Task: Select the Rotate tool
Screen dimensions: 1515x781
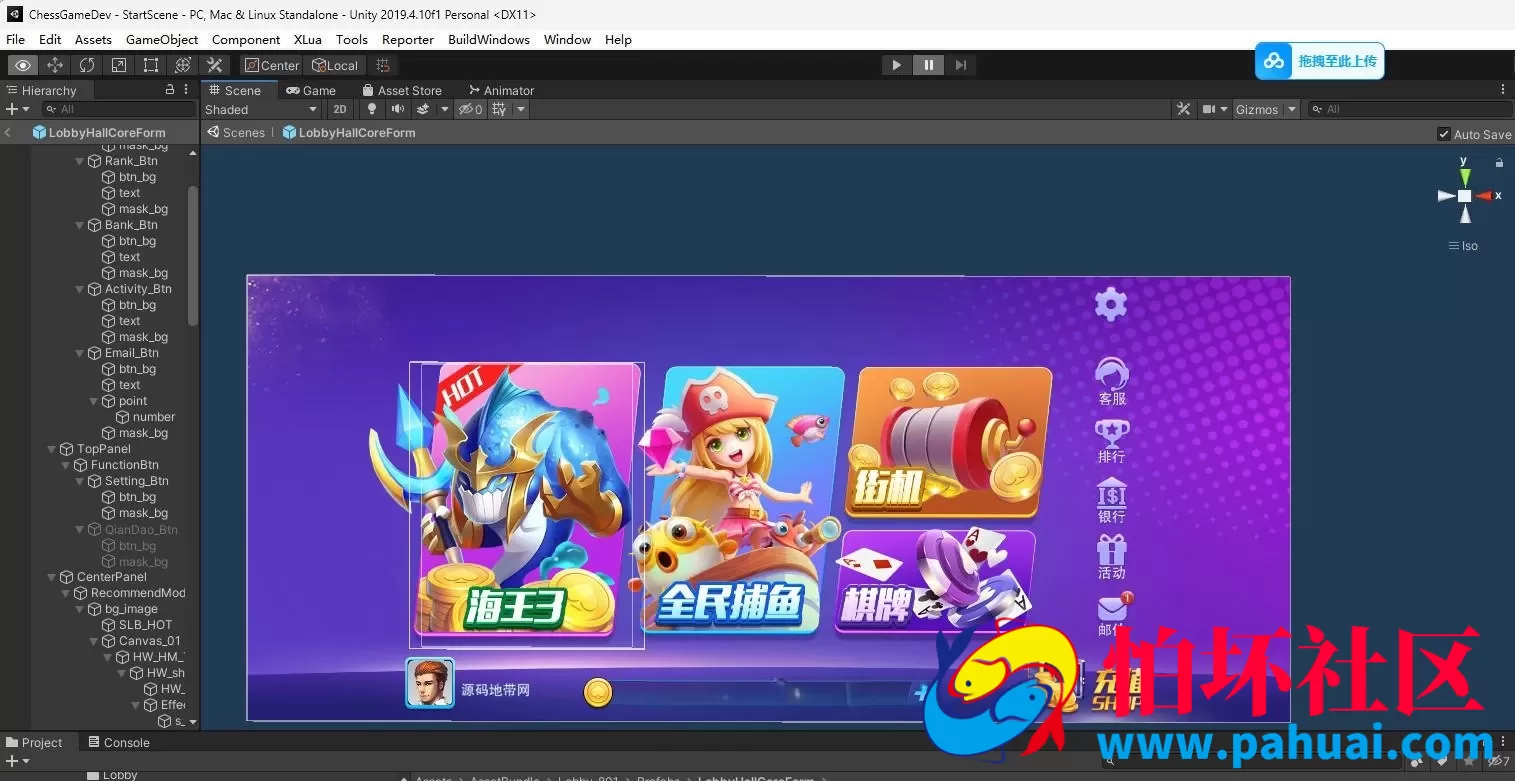Action: pyautogui.click(x=87, y=65)
